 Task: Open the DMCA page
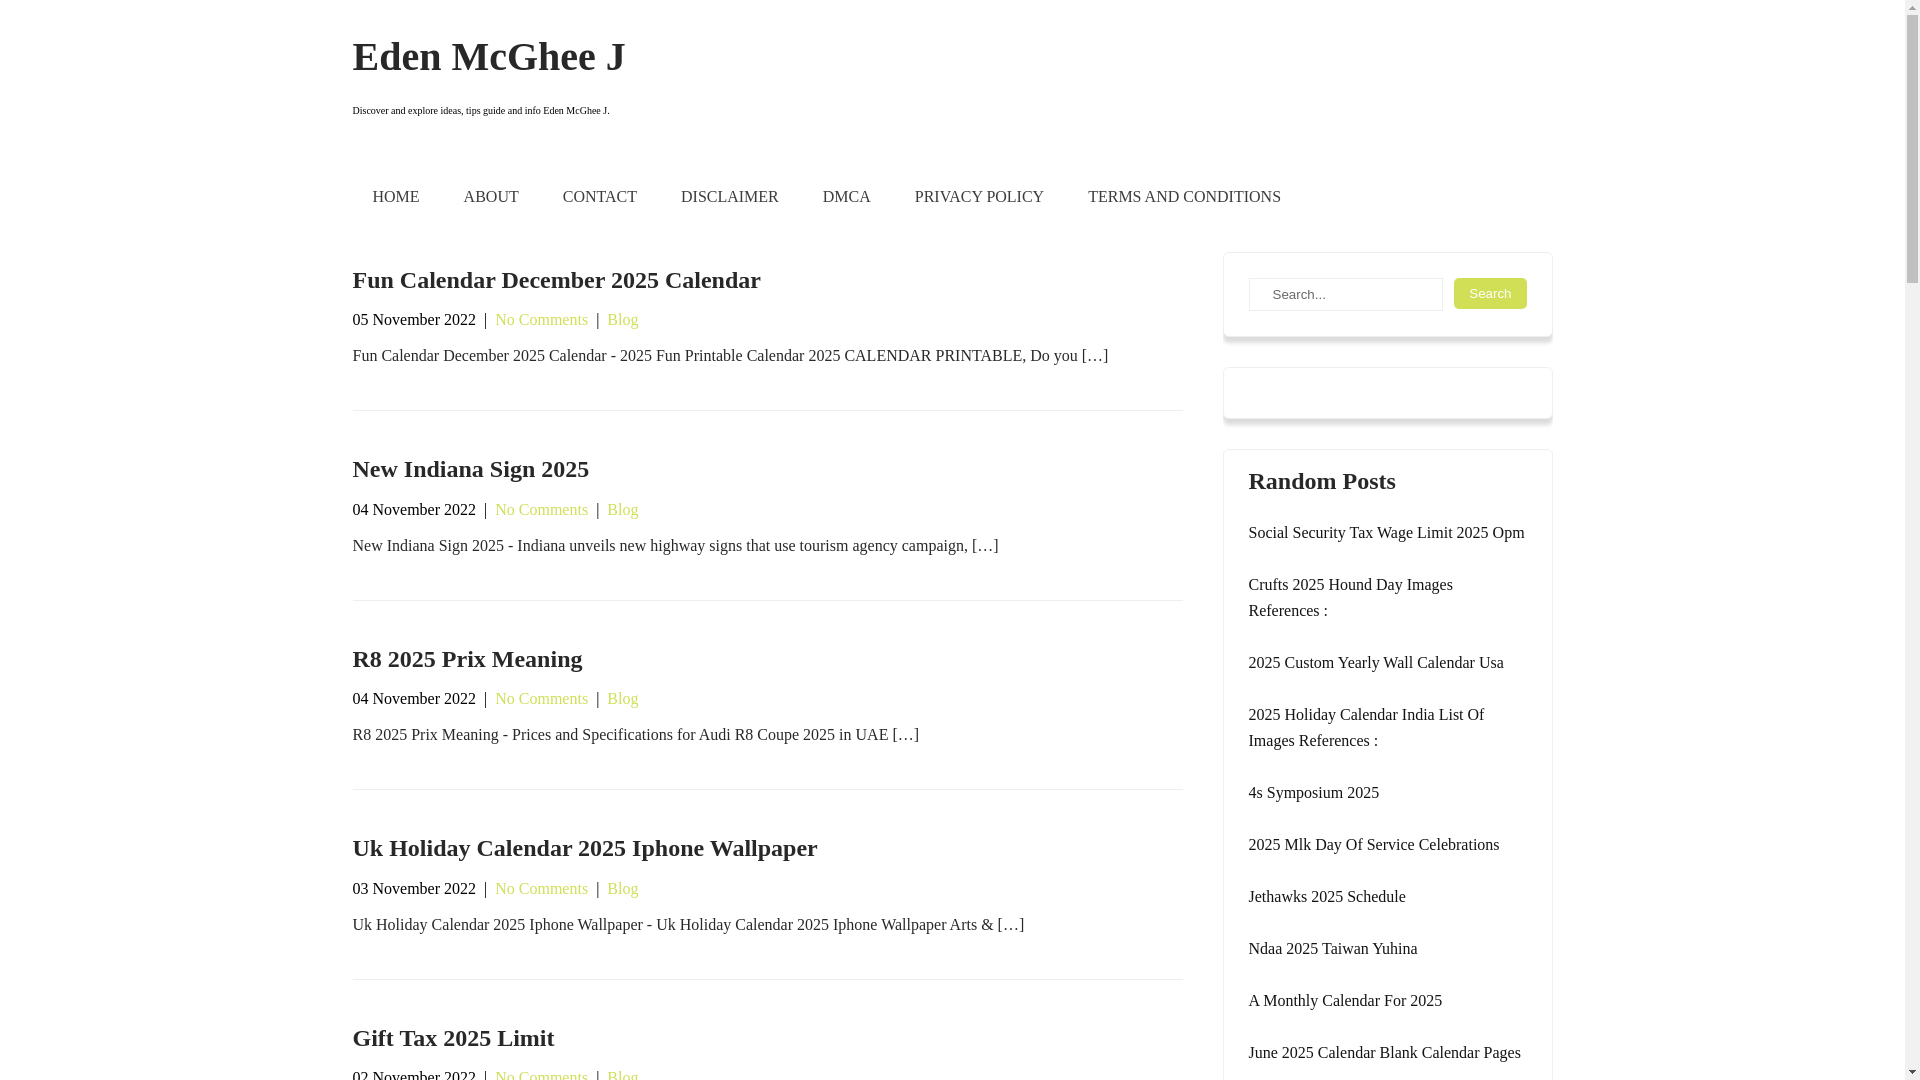(846, 197)
